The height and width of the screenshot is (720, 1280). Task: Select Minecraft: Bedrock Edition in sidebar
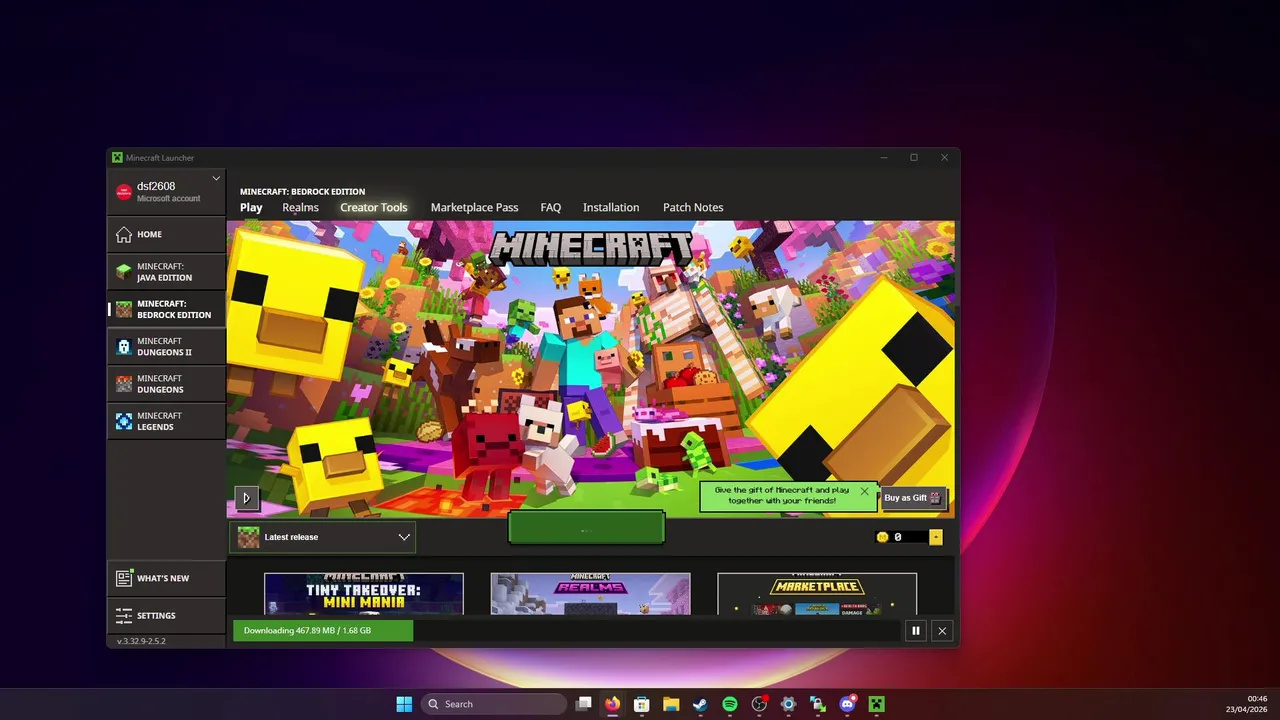pos(166,309)
